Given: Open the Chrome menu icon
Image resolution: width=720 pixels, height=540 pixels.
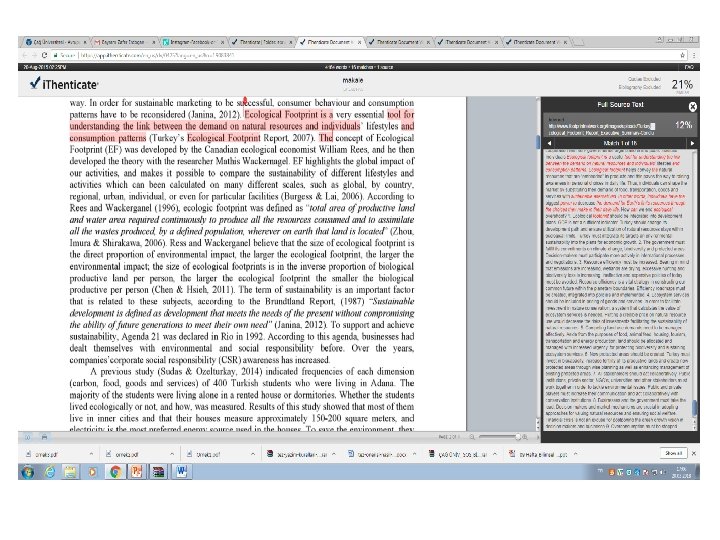Looking at the screenshot, I should pyautogui.click(x=694, y=55).
